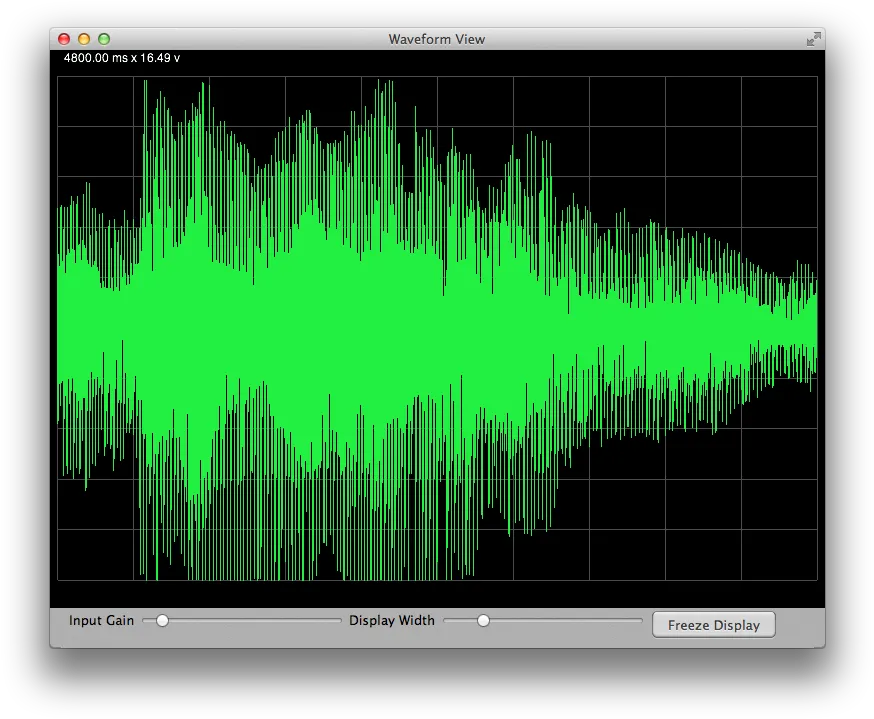The image size is (874, 719).
Task: Close the Waveform View window
Action: (64, 39)
